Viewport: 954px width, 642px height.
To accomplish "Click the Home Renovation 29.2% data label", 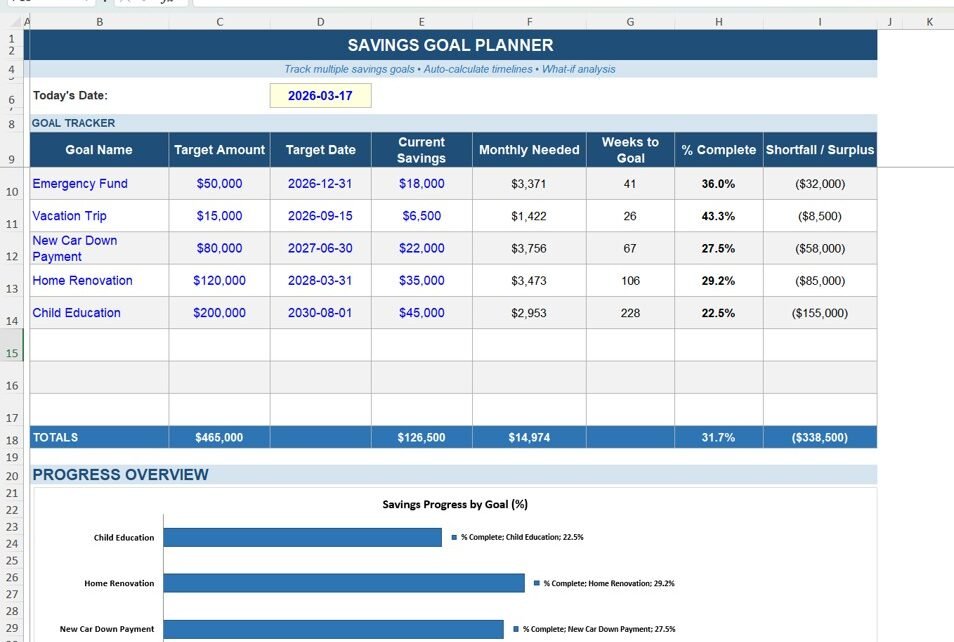I will pos(609,583).
